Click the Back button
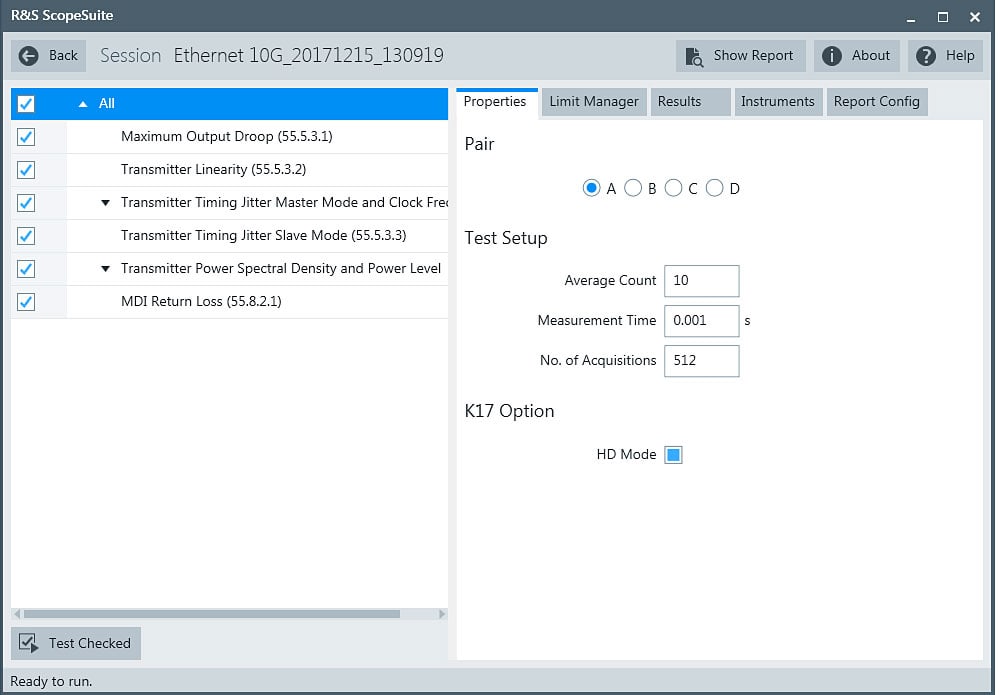 point(48,56)
